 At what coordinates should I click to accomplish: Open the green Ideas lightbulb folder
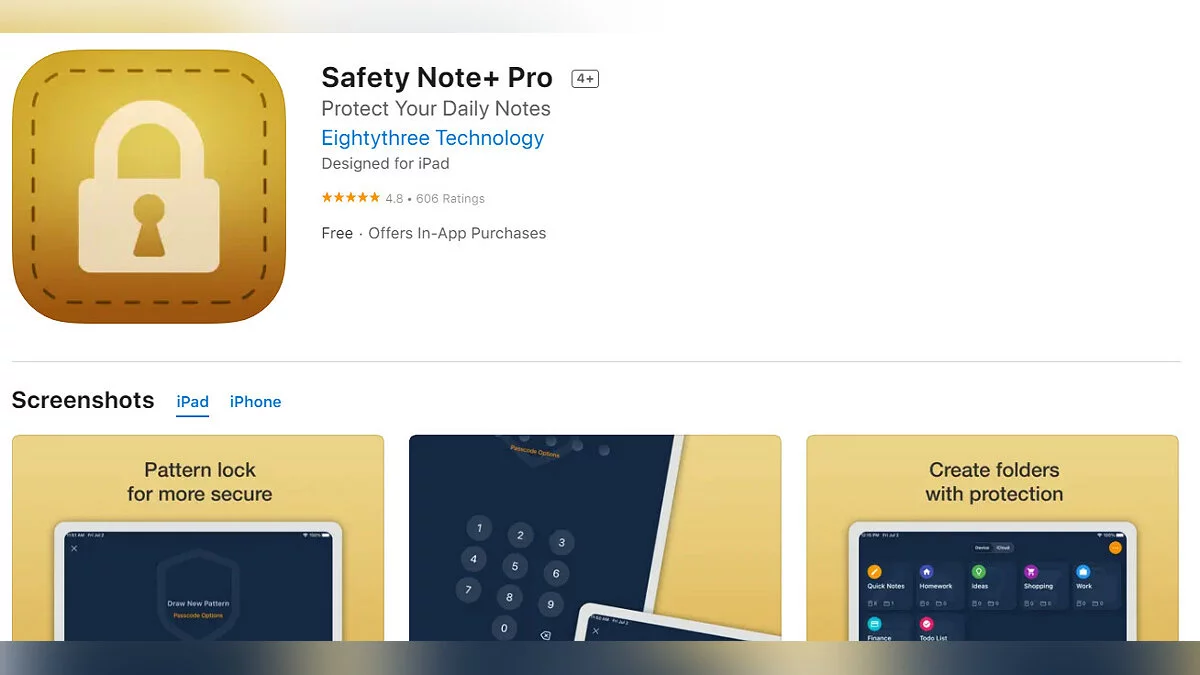(979, 572)
